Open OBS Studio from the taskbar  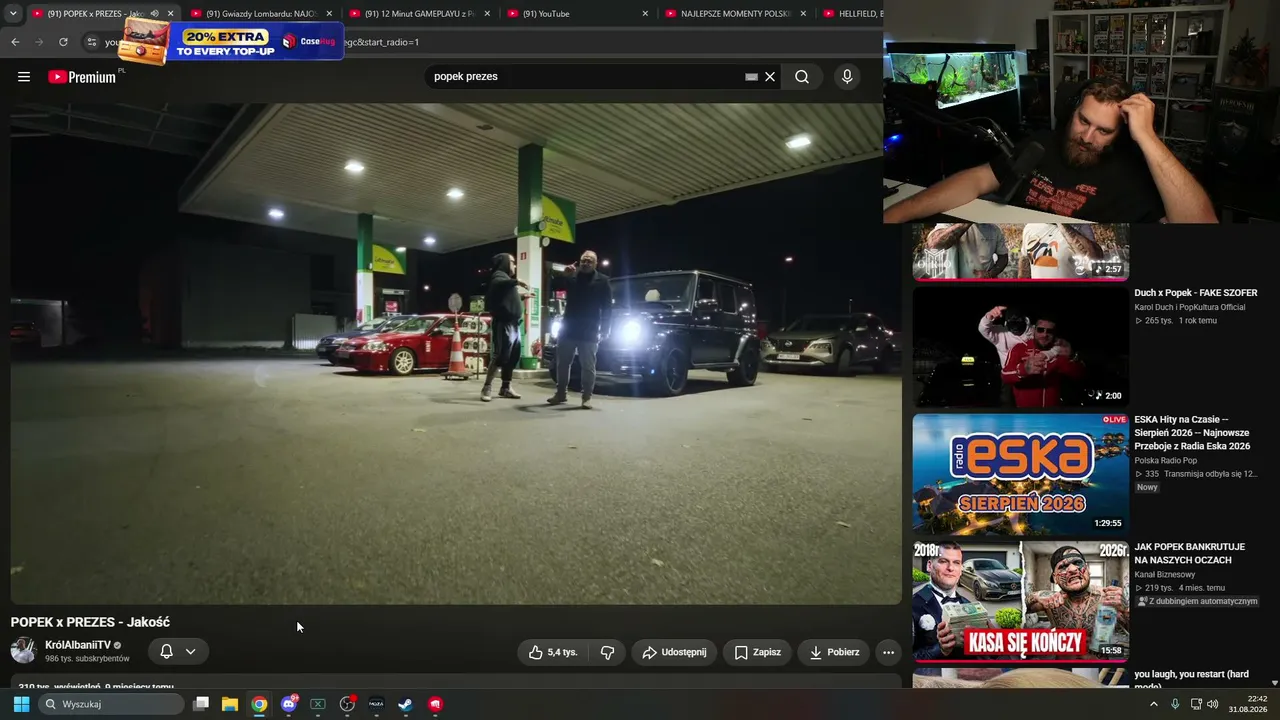(x=347, y=704)
